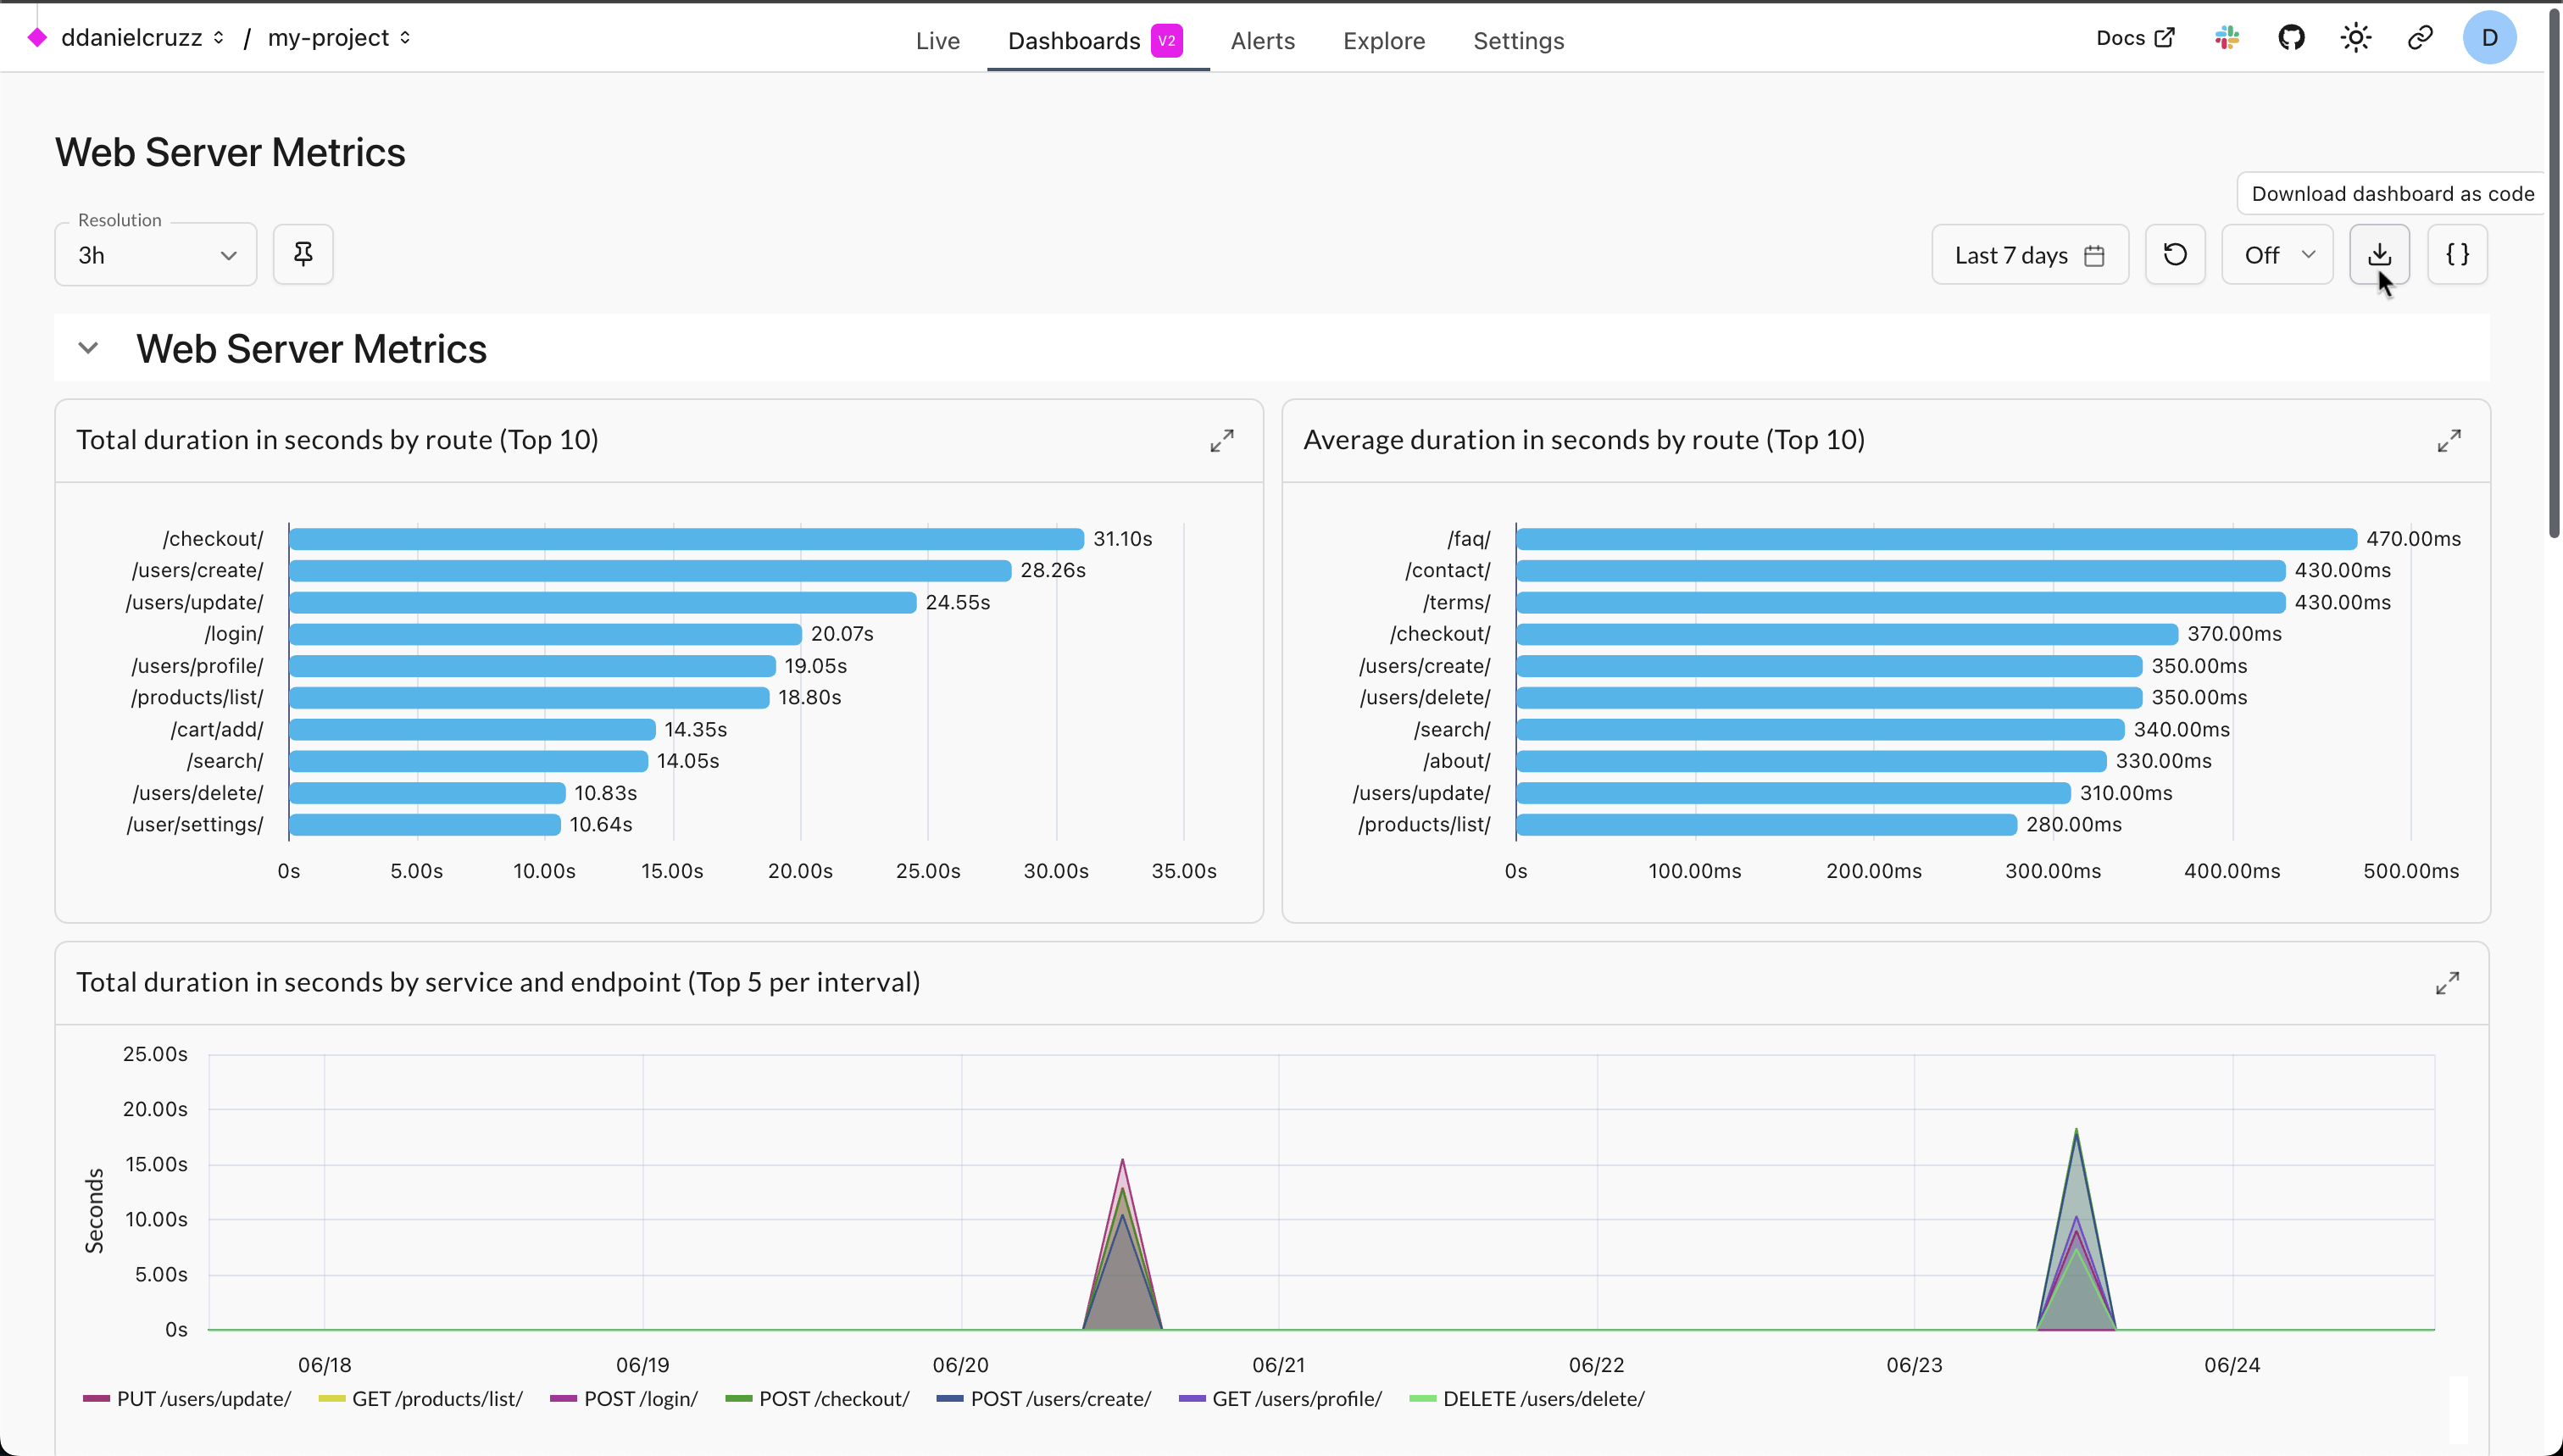This screenshot has height=1456, width=2563.
Task: Click the GitHub icon in the header
Action: [x=2291, y=37]
